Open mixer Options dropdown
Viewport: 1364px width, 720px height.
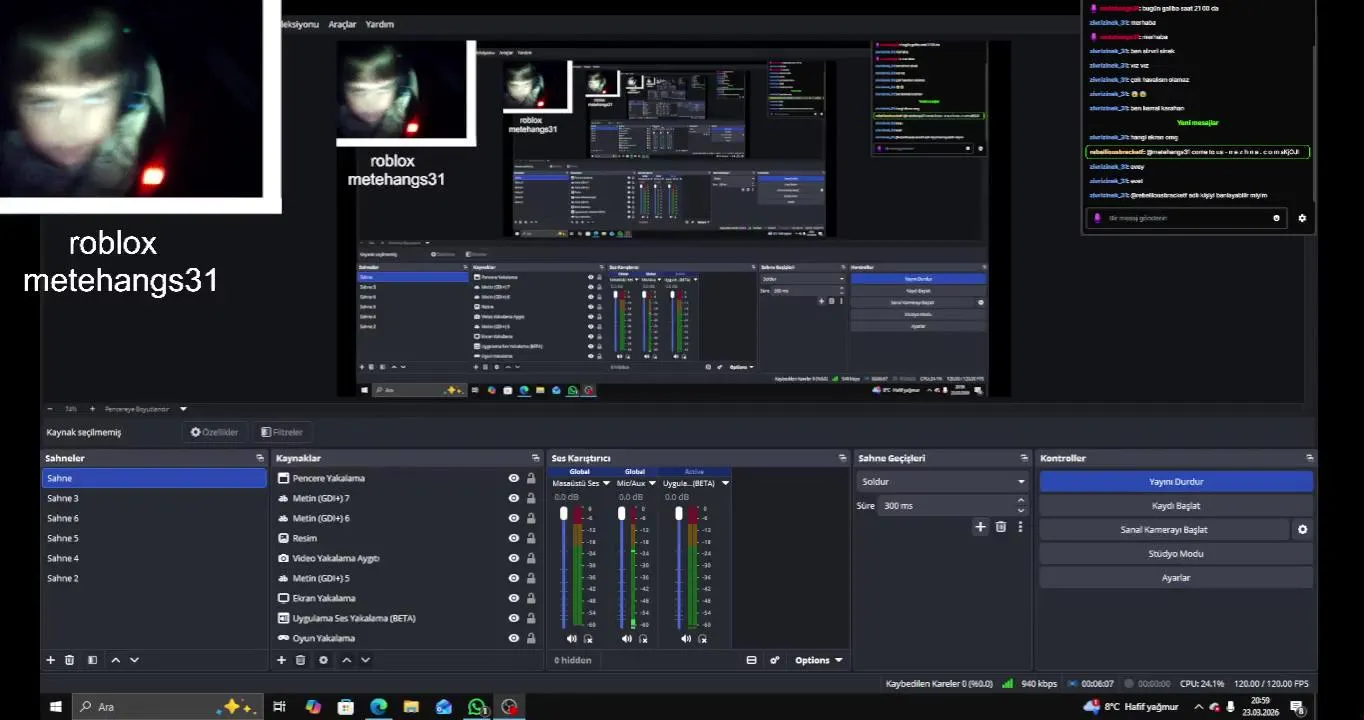pyautogui.click(x=819, y=660)
